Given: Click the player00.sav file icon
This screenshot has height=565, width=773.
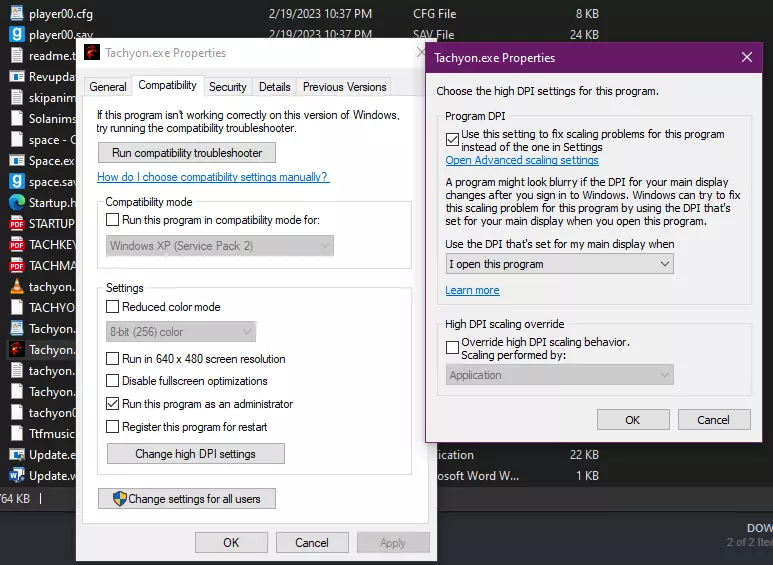Looking at the screenshot, I should point(17,35).
